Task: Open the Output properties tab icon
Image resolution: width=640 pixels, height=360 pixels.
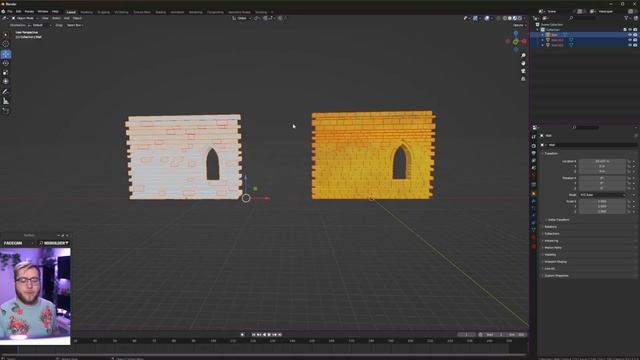Action: pyautogui.click(x=533, y=153)
